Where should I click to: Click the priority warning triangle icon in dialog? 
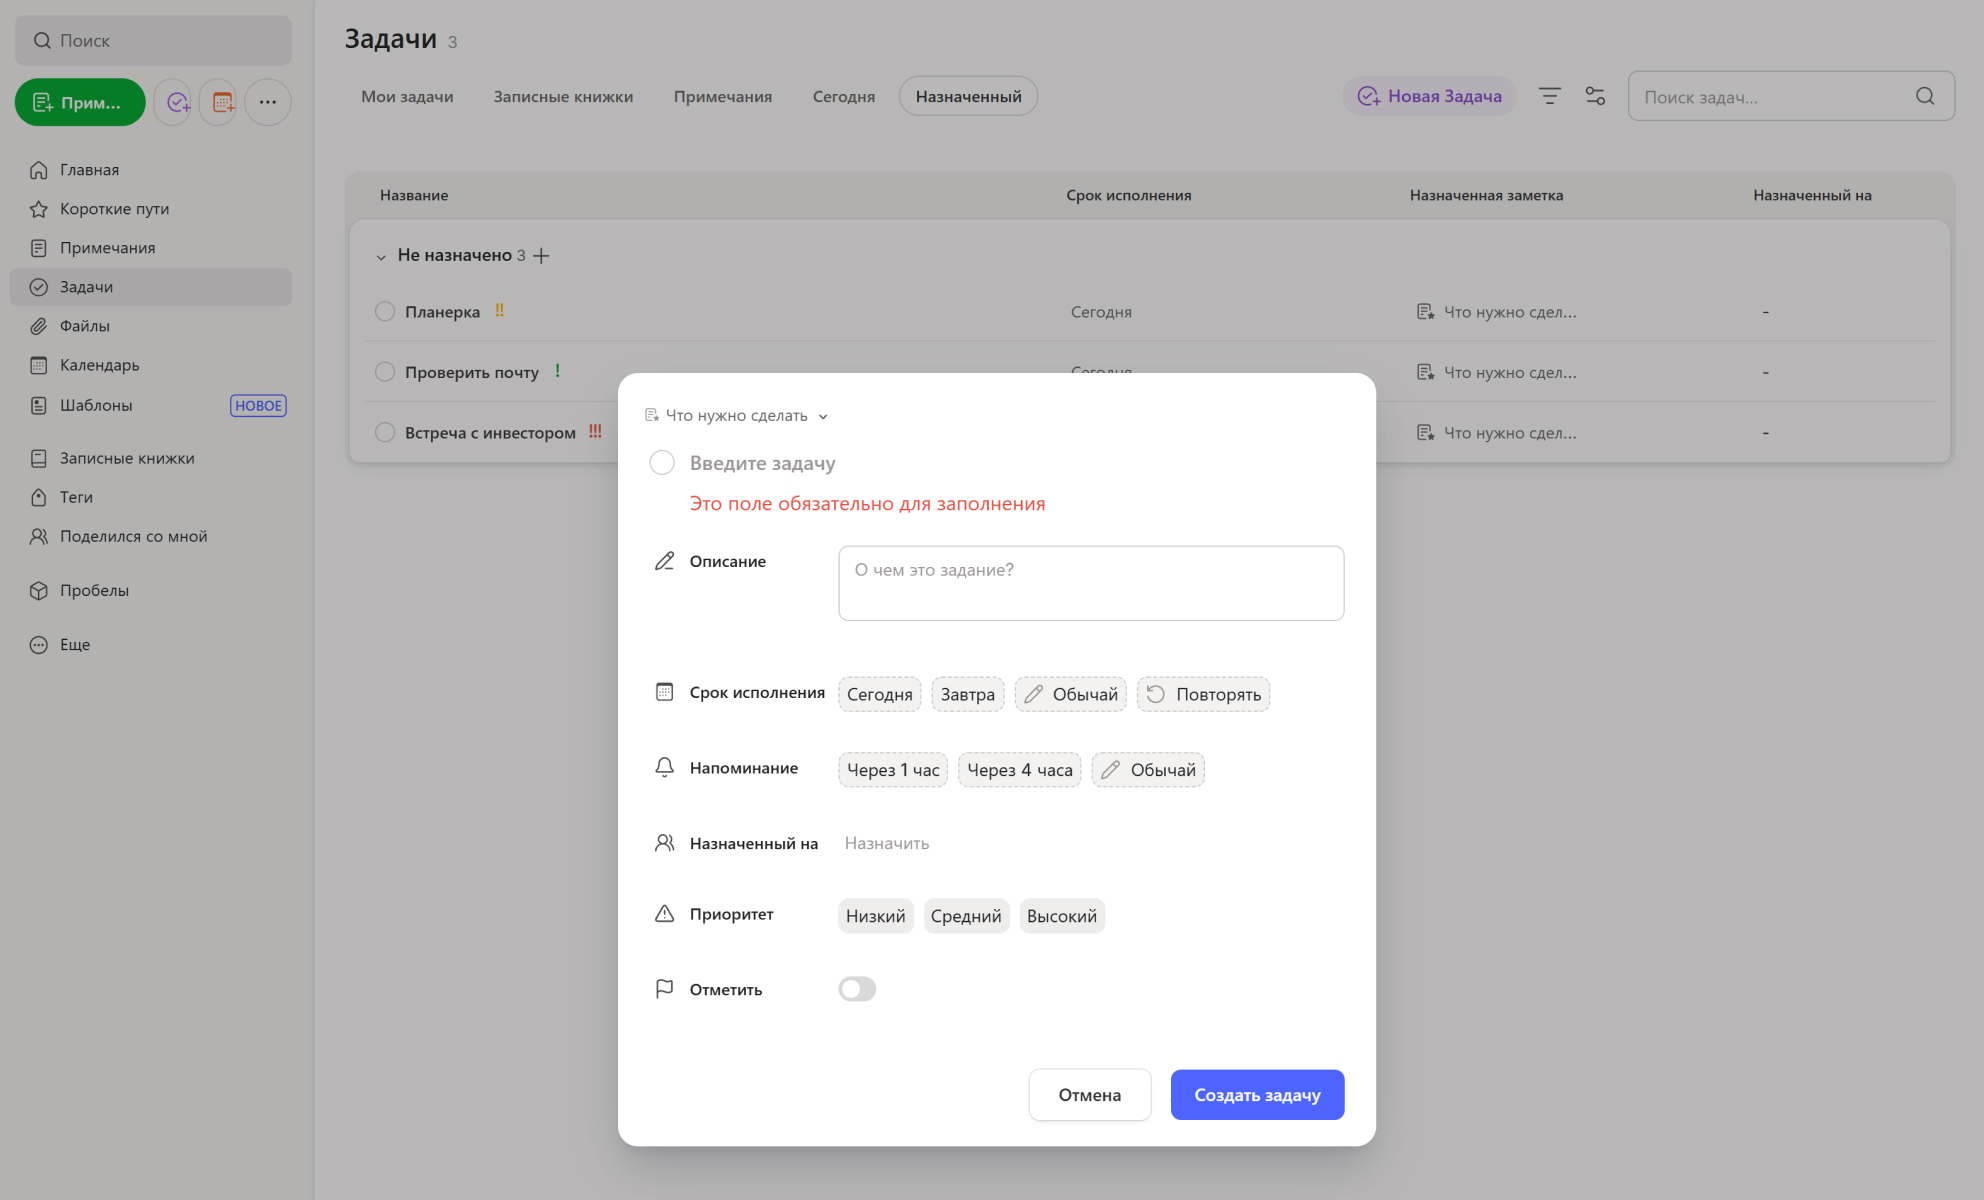coord(663,913)
